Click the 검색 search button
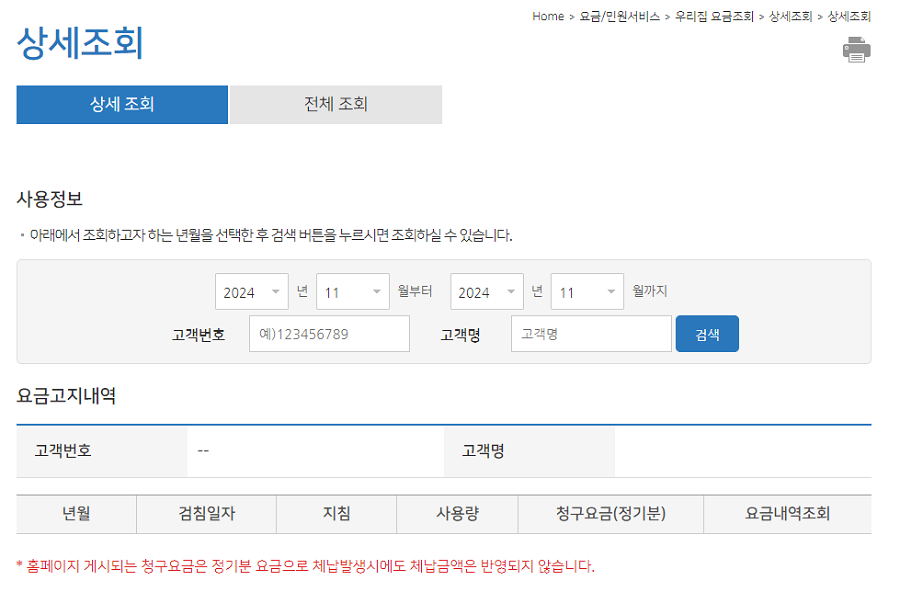 coord(707,333)
